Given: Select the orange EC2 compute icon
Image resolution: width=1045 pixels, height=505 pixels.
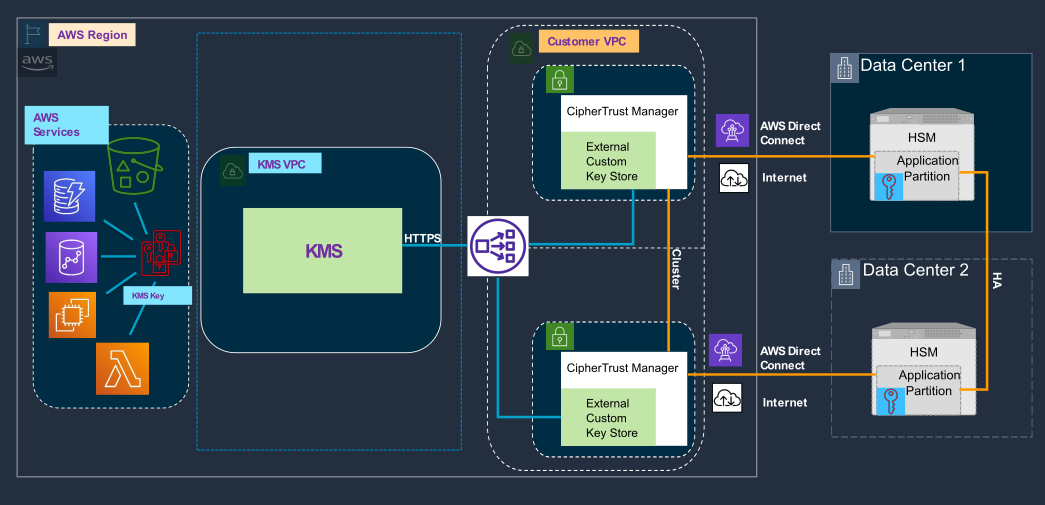Looking at the screenshot, I should 73,315.
